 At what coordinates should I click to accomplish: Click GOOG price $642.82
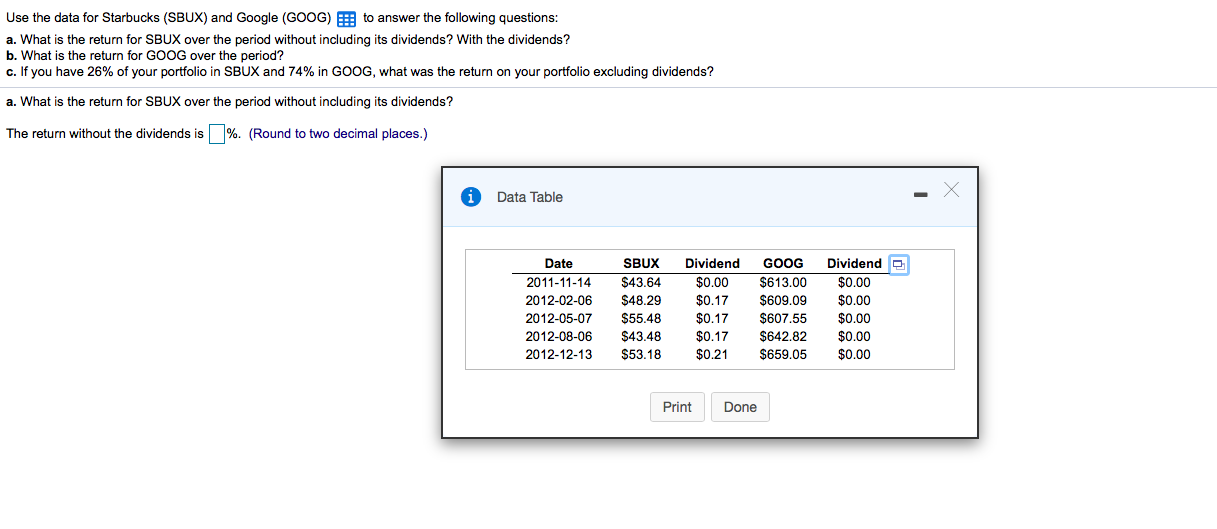pyautogui.click(x=783, y=336)
